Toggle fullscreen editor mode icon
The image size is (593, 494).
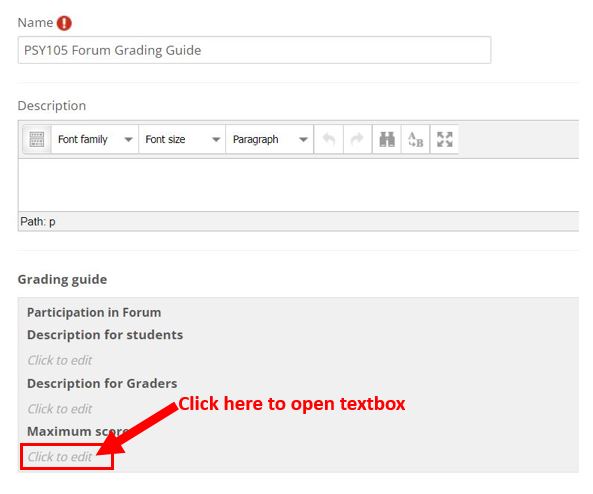(444, 140)
